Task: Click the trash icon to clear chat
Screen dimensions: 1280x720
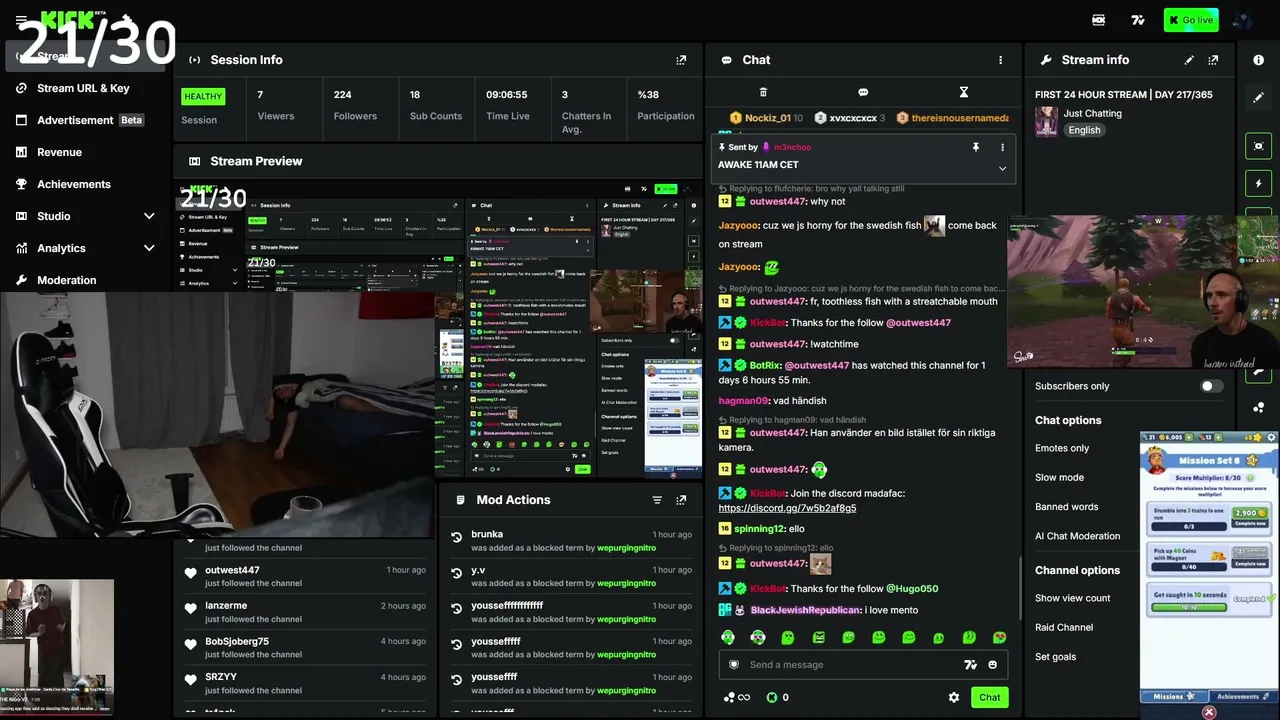Action: 763,92
